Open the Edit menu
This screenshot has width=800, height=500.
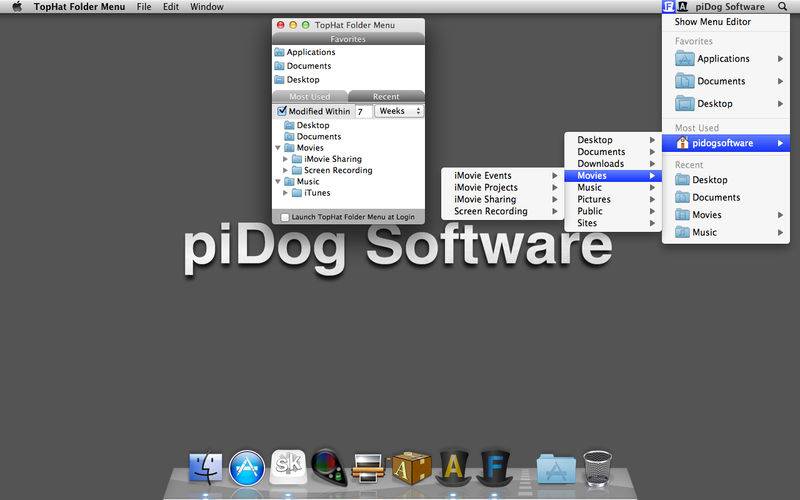[171, 7]
